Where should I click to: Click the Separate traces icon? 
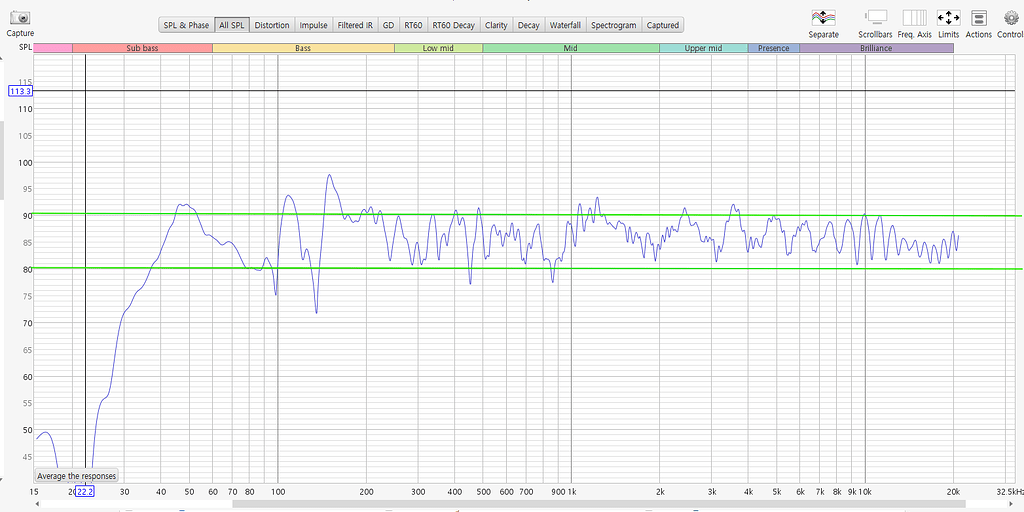coord(823,18)
